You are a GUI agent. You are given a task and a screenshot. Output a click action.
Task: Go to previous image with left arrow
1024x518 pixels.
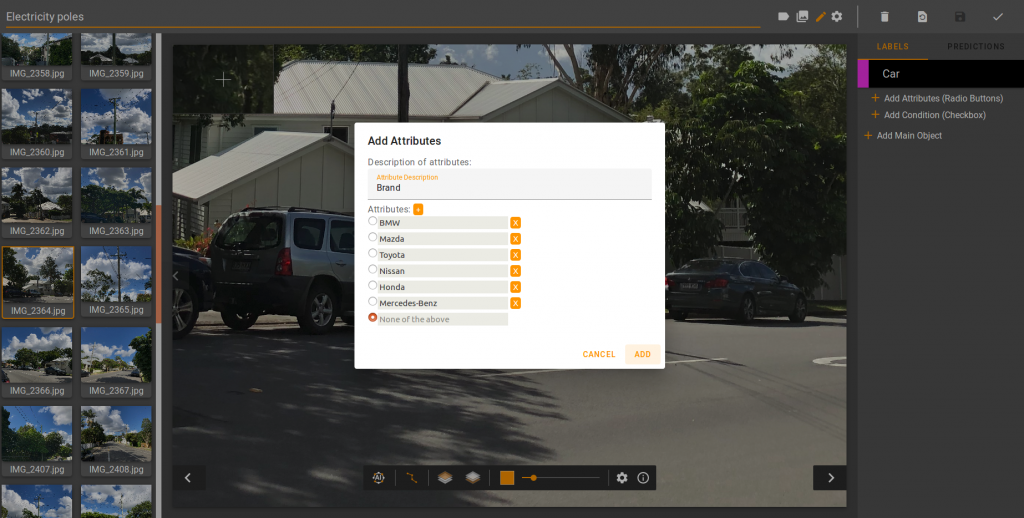click(188, 478)
